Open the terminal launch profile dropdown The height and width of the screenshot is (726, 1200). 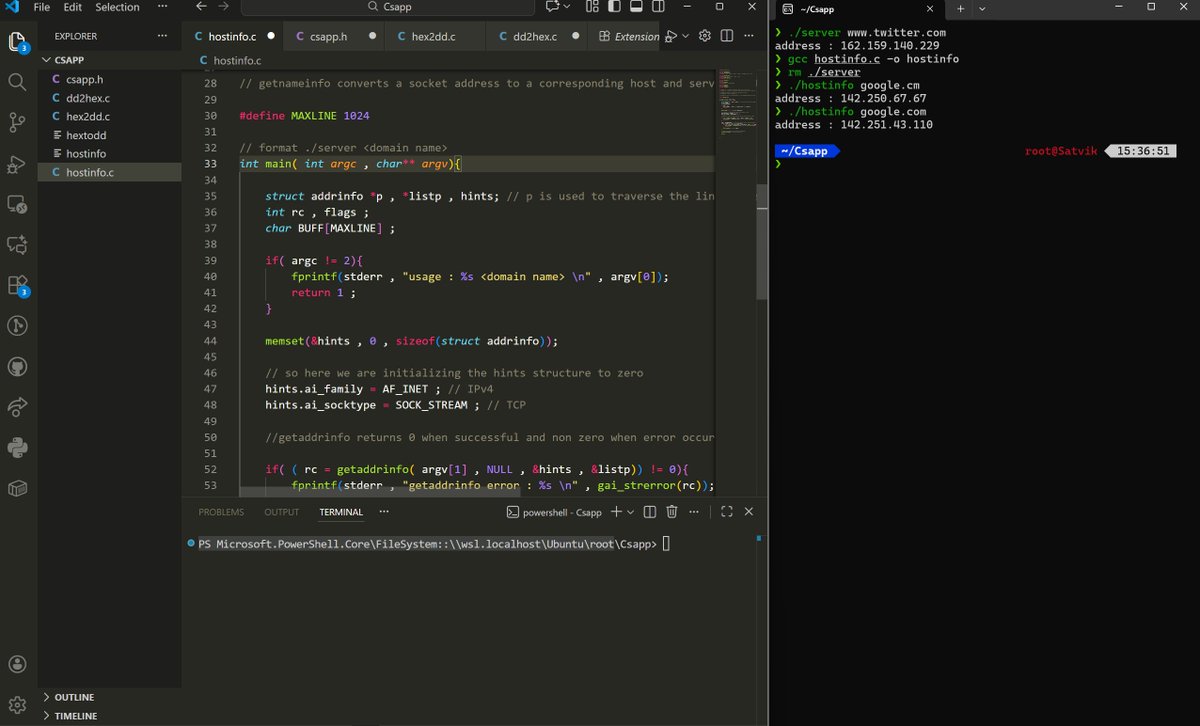coord(630,512)
